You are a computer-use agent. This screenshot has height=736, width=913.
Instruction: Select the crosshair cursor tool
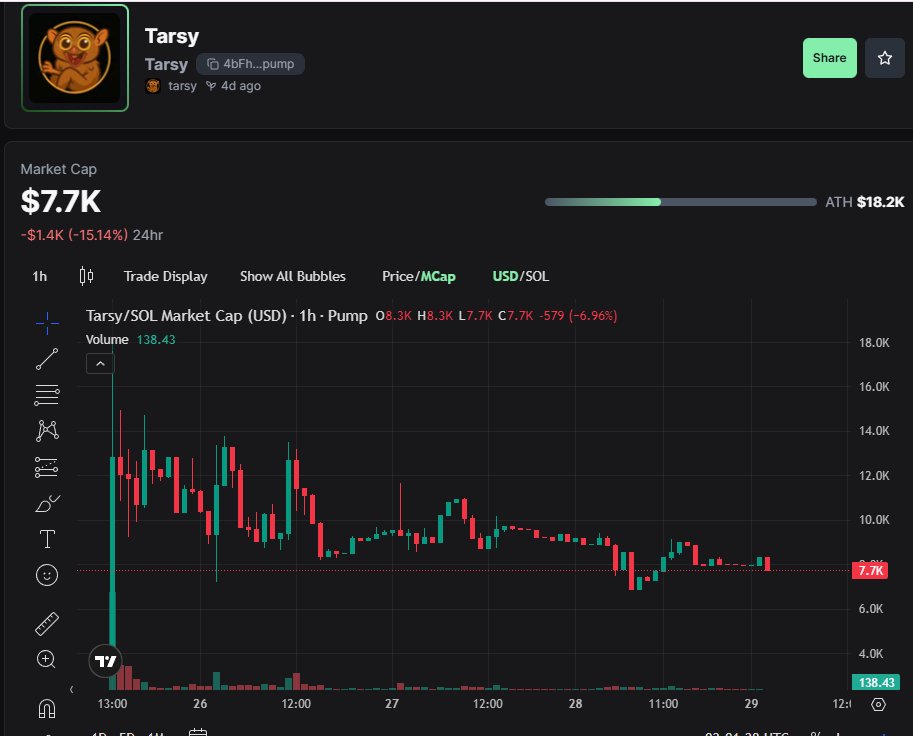pos(47,323)
